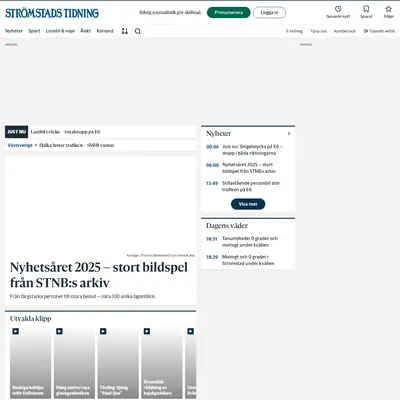This screenshot has height=400, width=400.
Task: Open the 00:46 Singelolycka på E6 news item
Action: [248, 150]
